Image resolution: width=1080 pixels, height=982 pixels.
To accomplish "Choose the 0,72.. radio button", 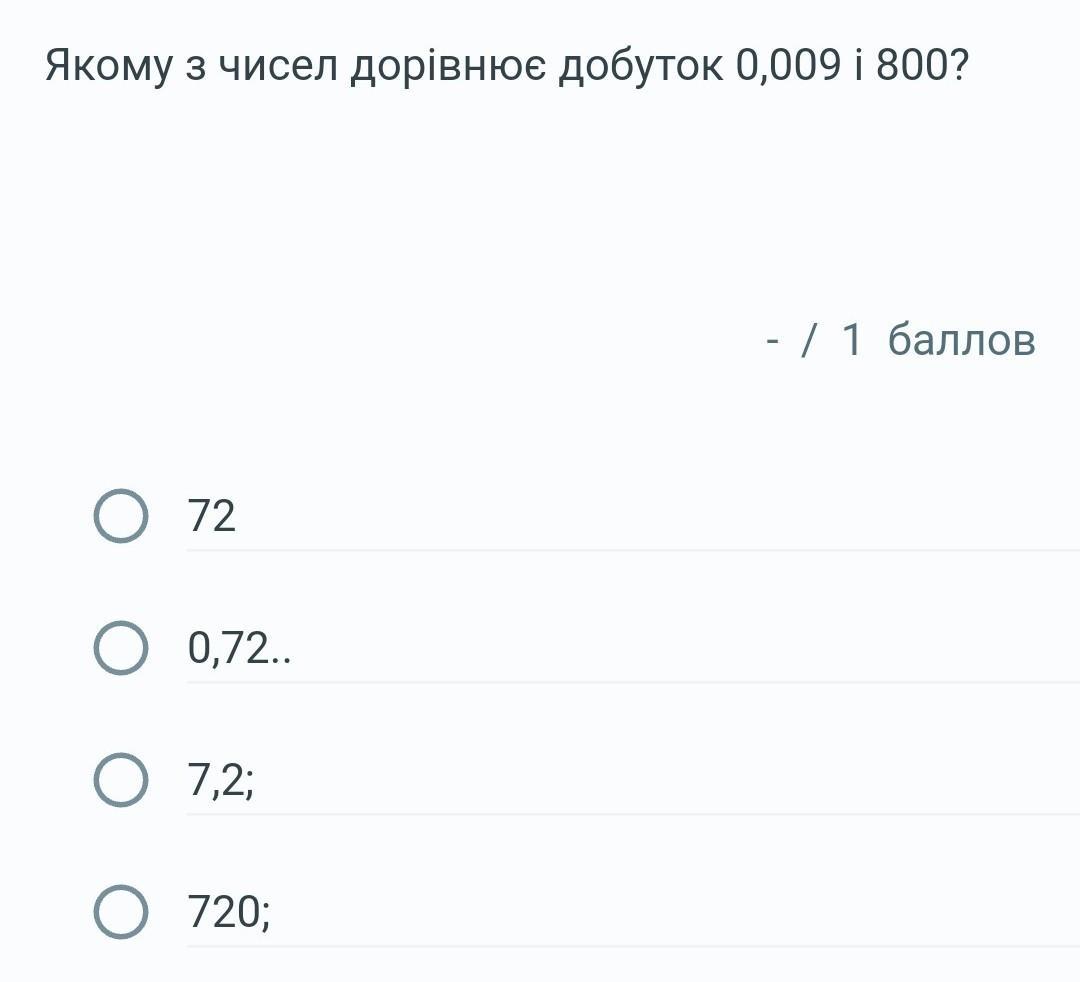I will [121, 648].
